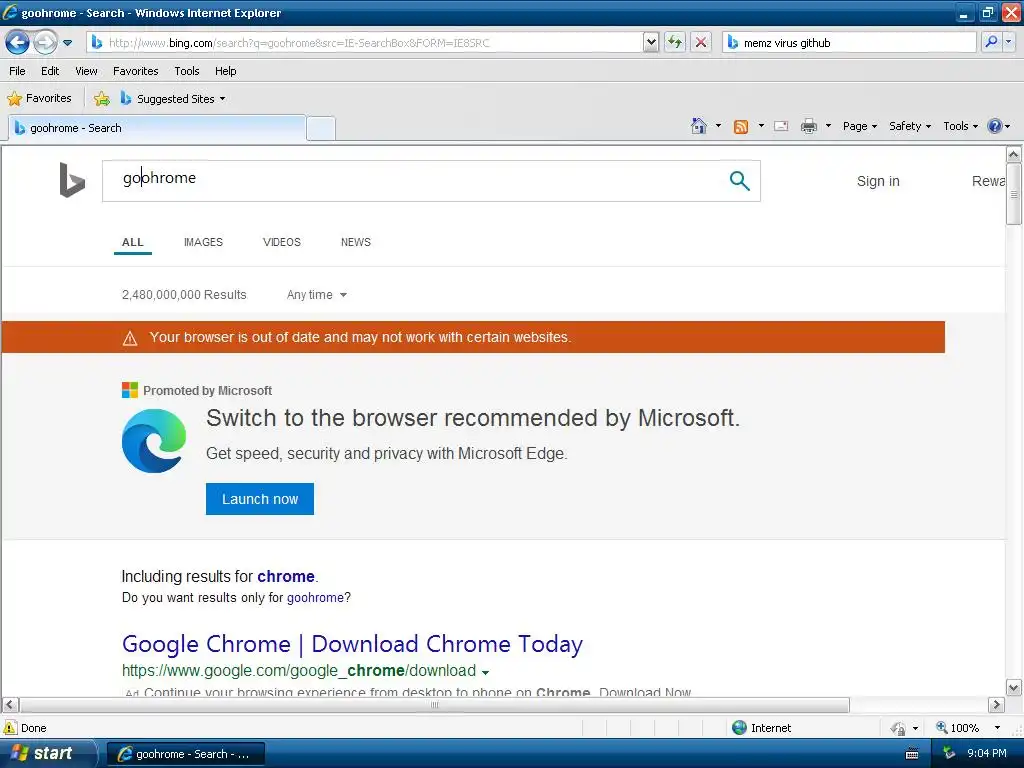Open the 100% zoom level control

click(968, 728)
